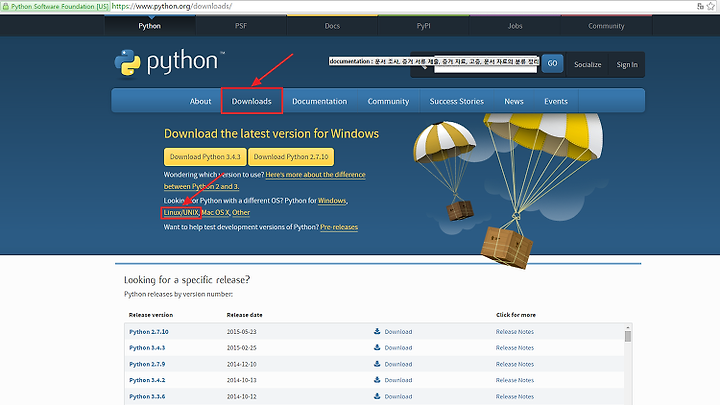
Task: Click download icon for Python 2.7.9
Action: pyautogui.click(x=377, y=364)
